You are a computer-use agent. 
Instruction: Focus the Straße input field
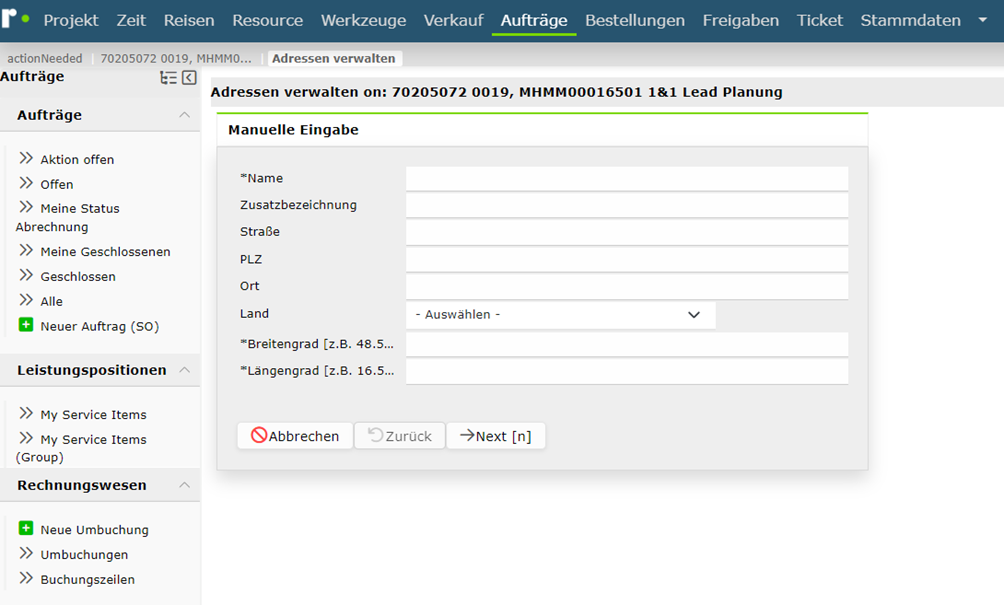click(x=627, y=232)
